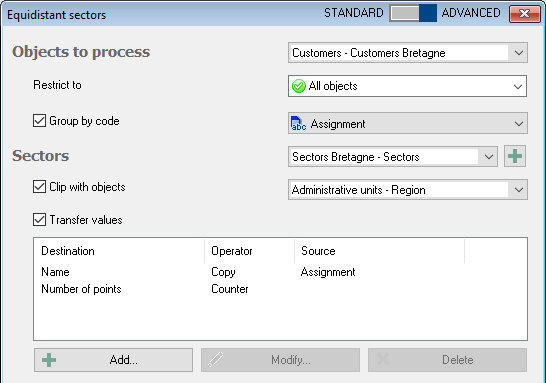The image size is (546, 383).
Task: Click the green check icon in All objects
Action: 298,86
